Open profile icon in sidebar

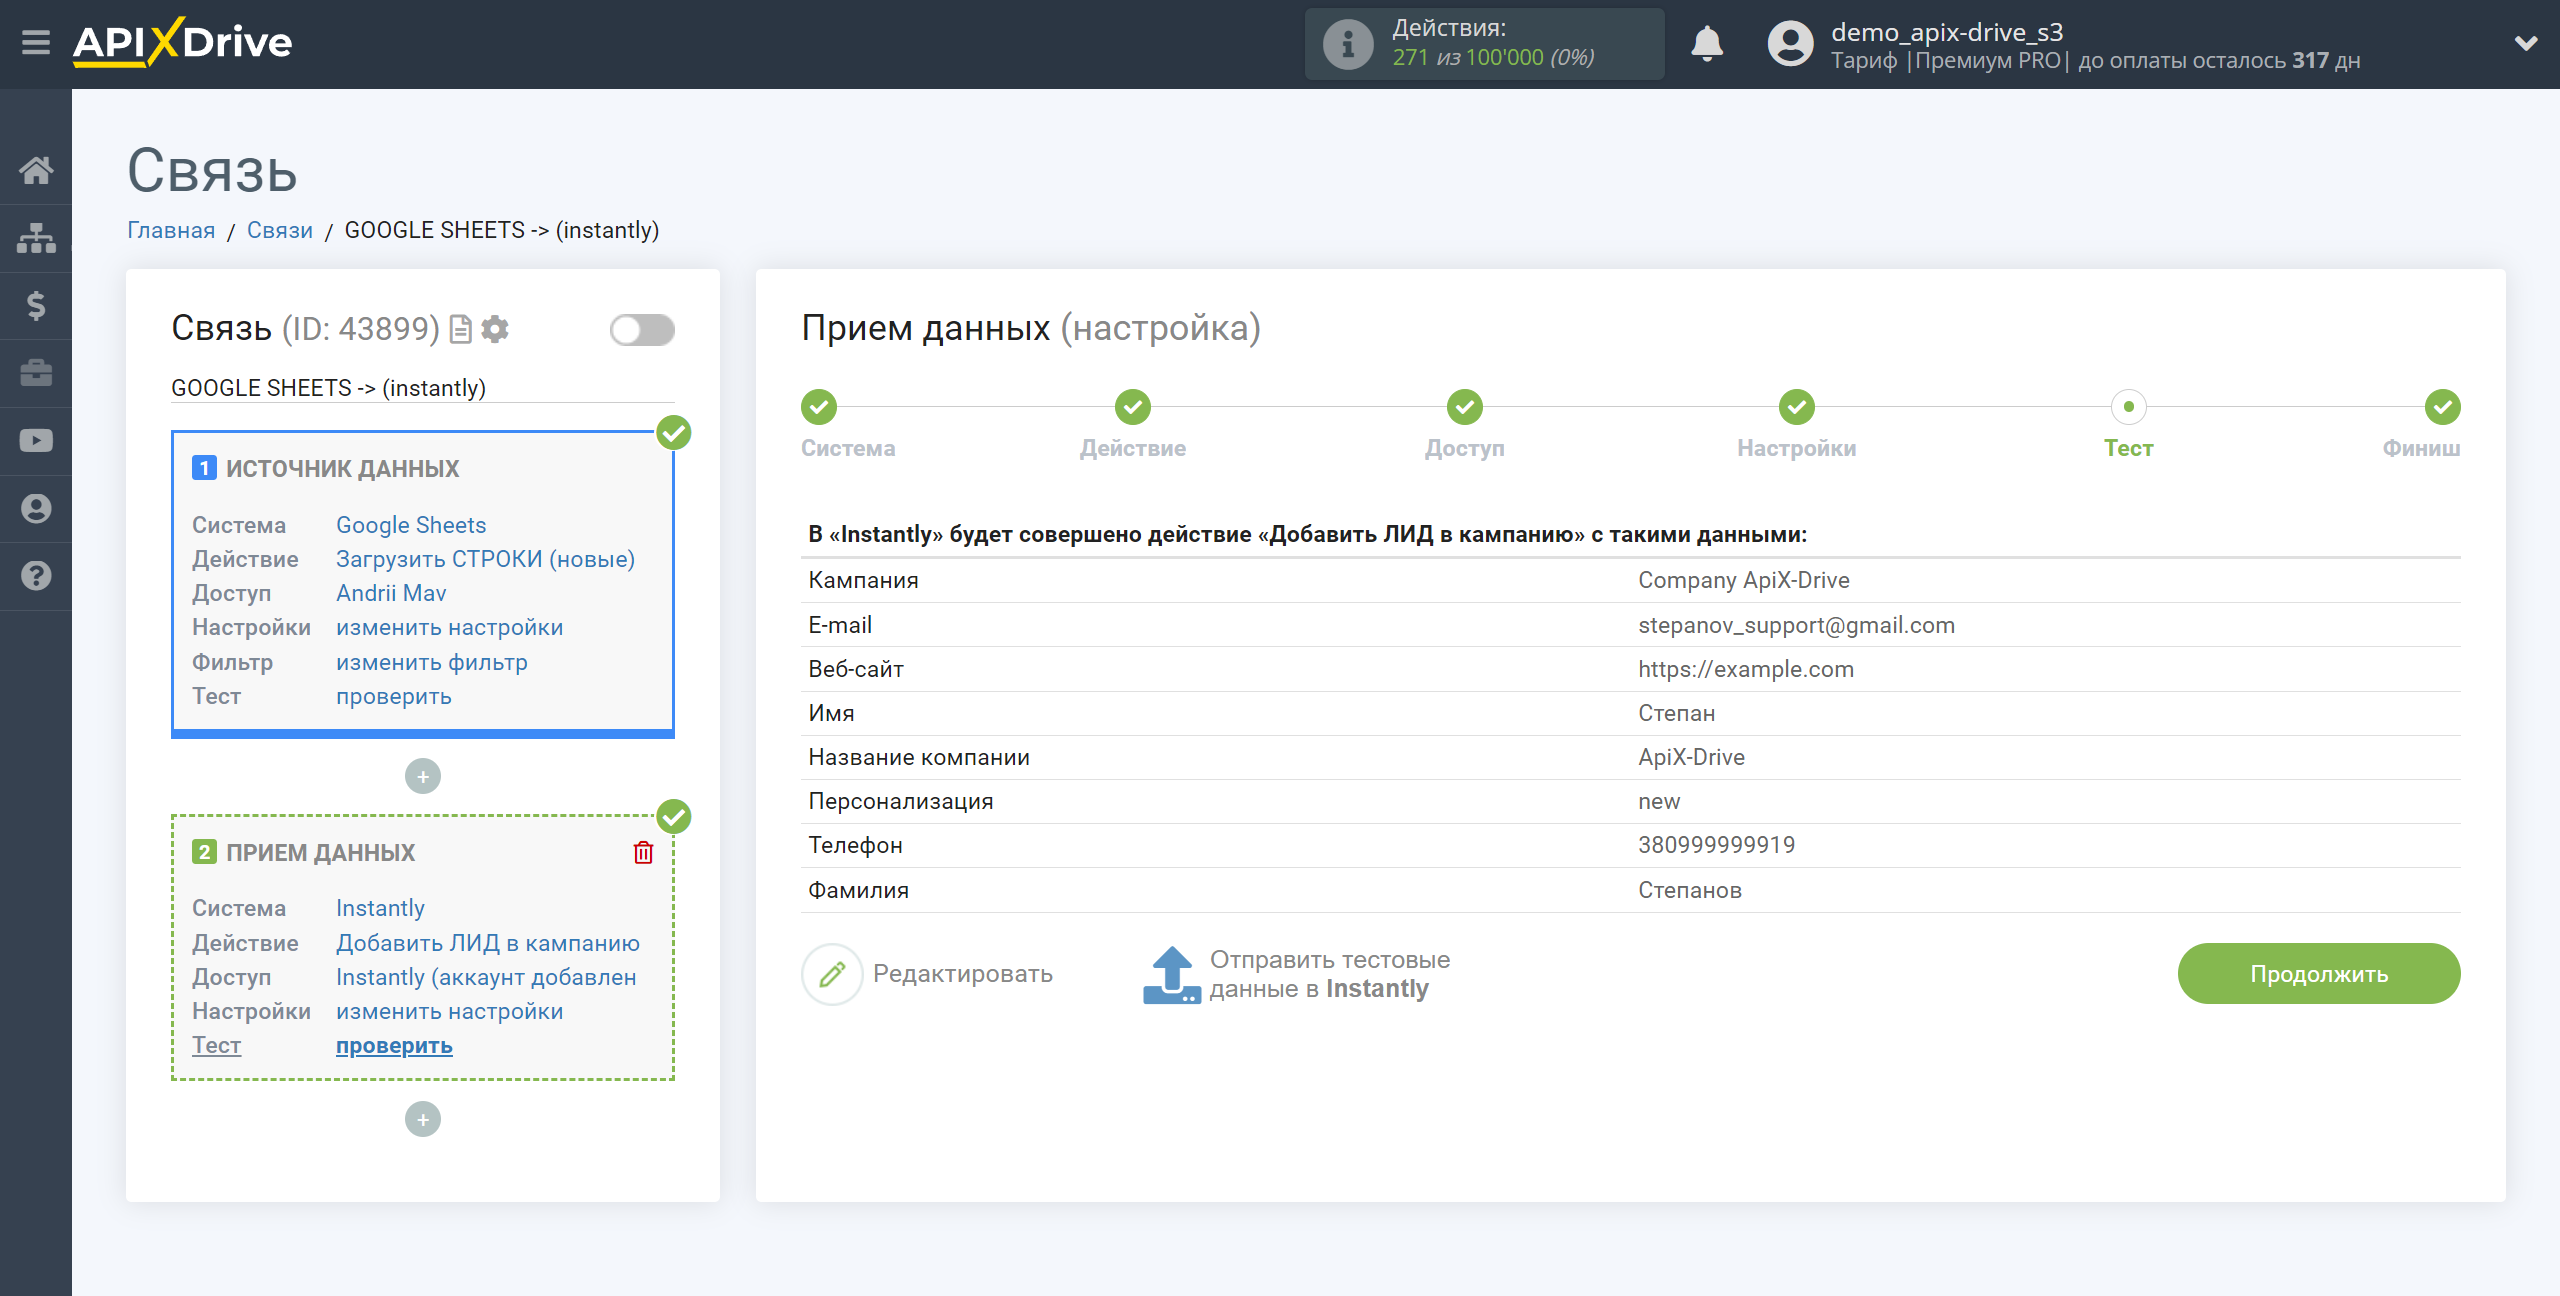click(x=36, y=509)
